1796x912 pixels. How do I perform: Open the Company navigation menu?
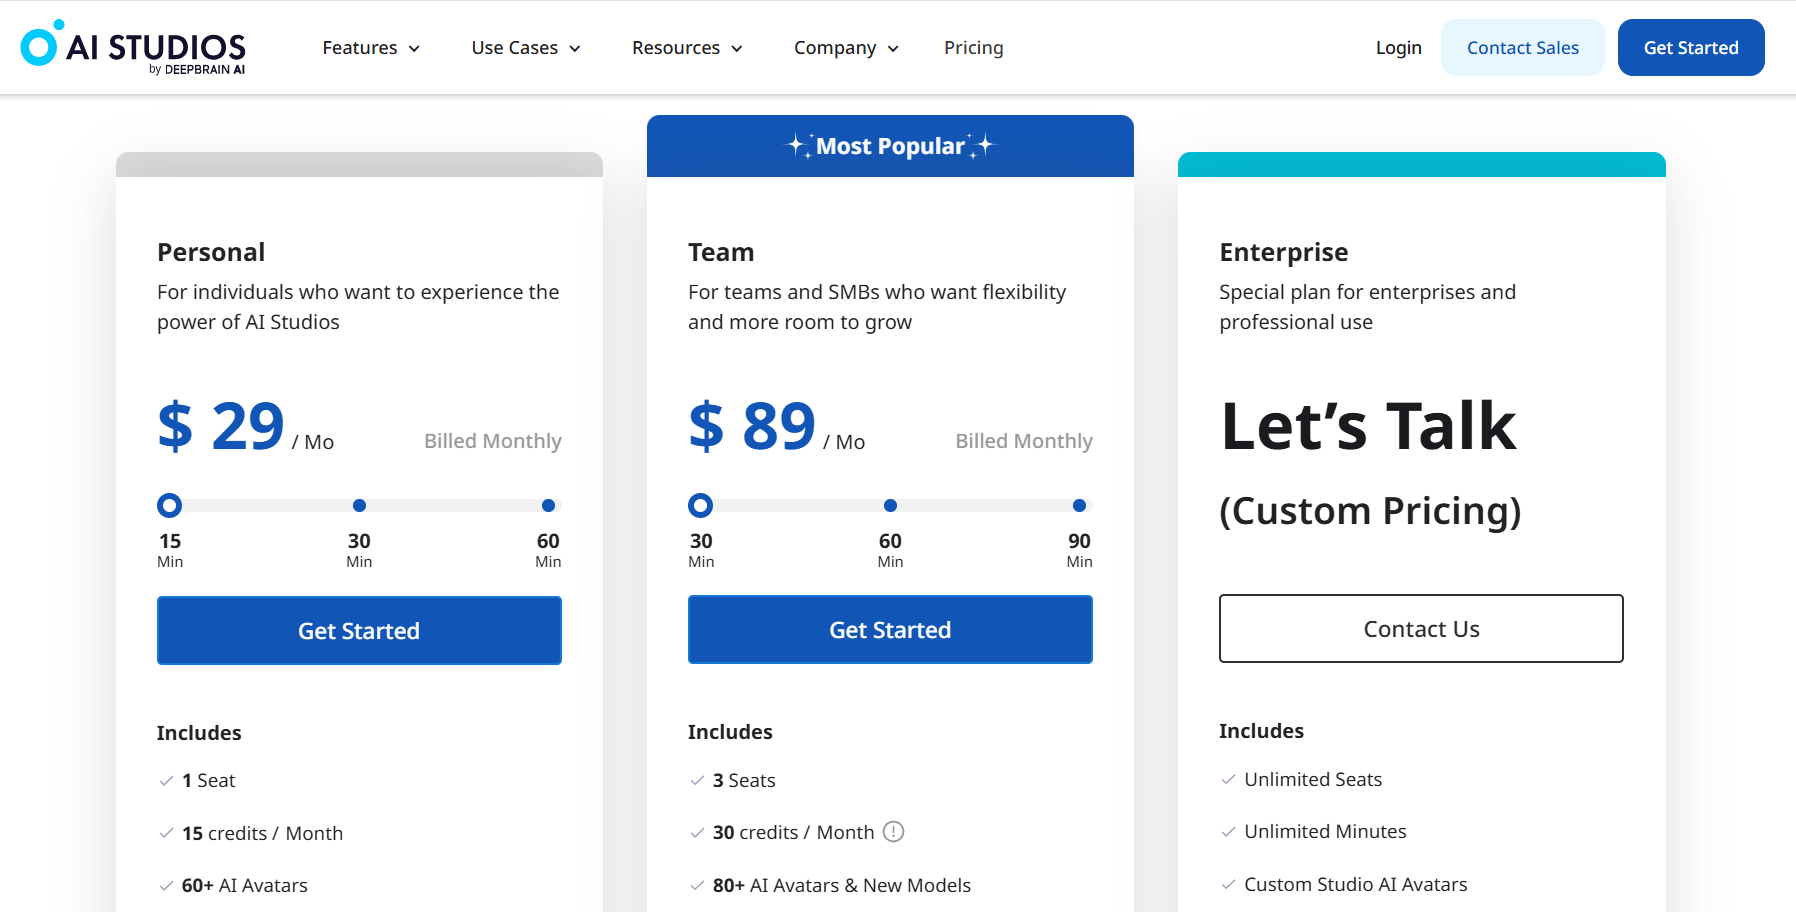point(846,48)
